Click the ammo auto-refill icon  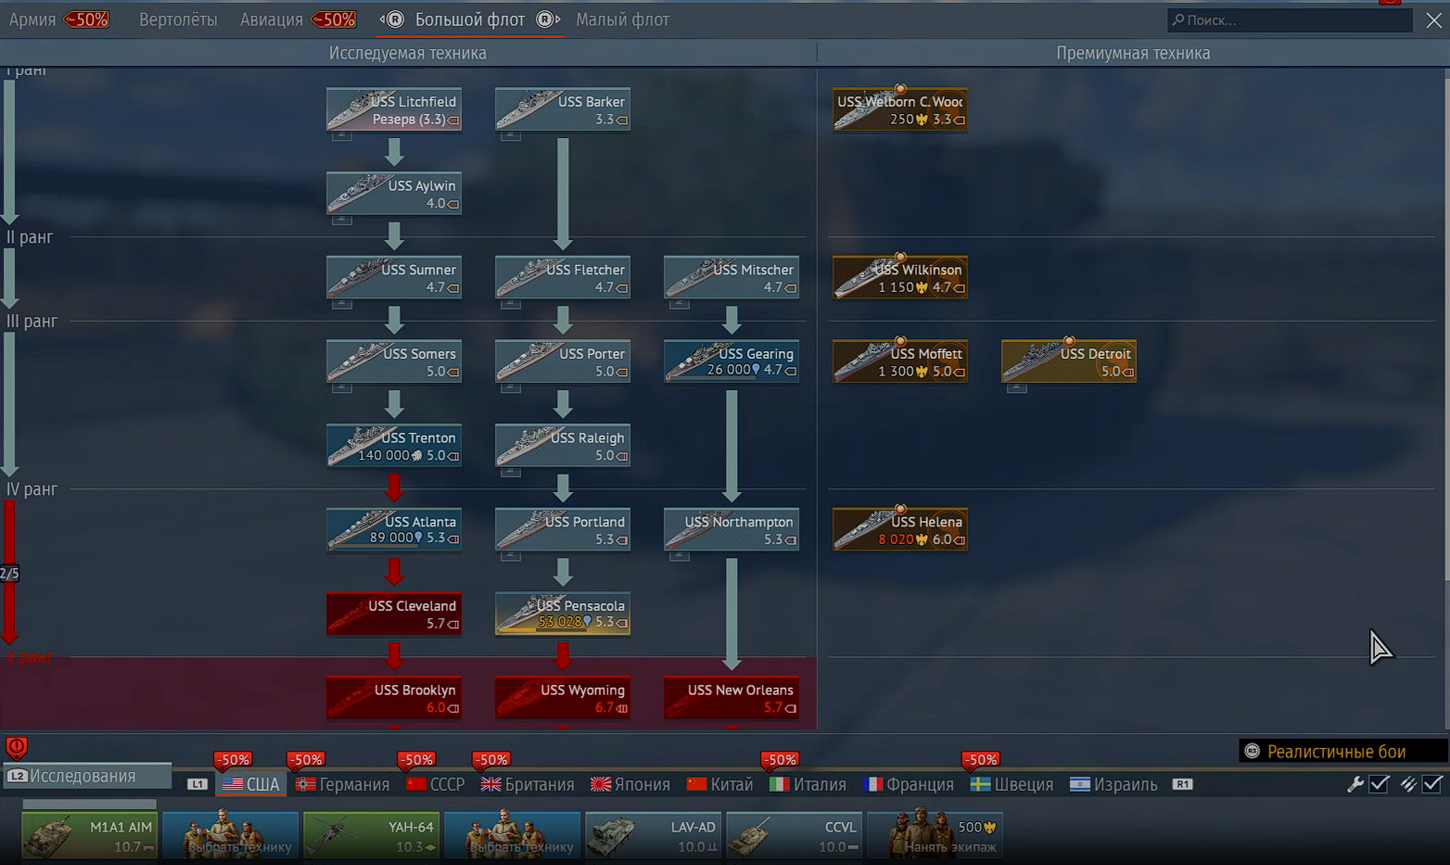pos(1408,785)
